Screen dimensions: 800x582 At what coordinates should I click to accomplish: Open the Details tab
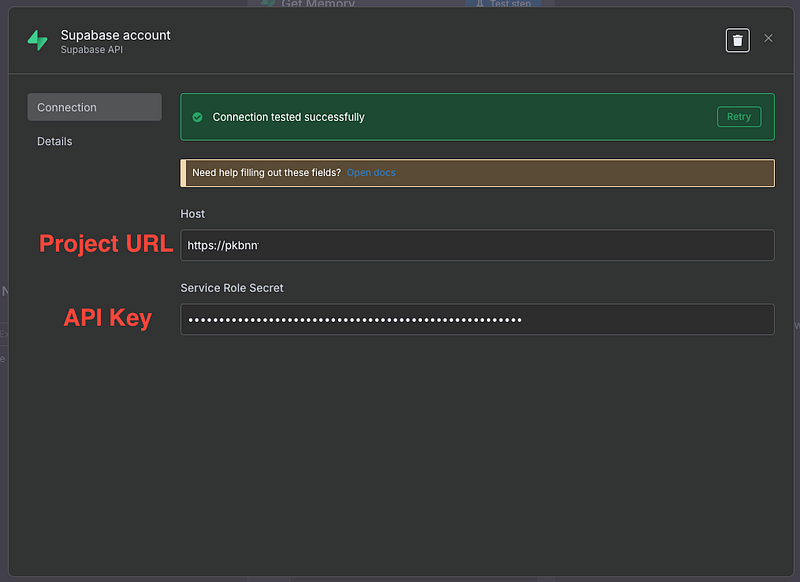click(x=55, y=141)
